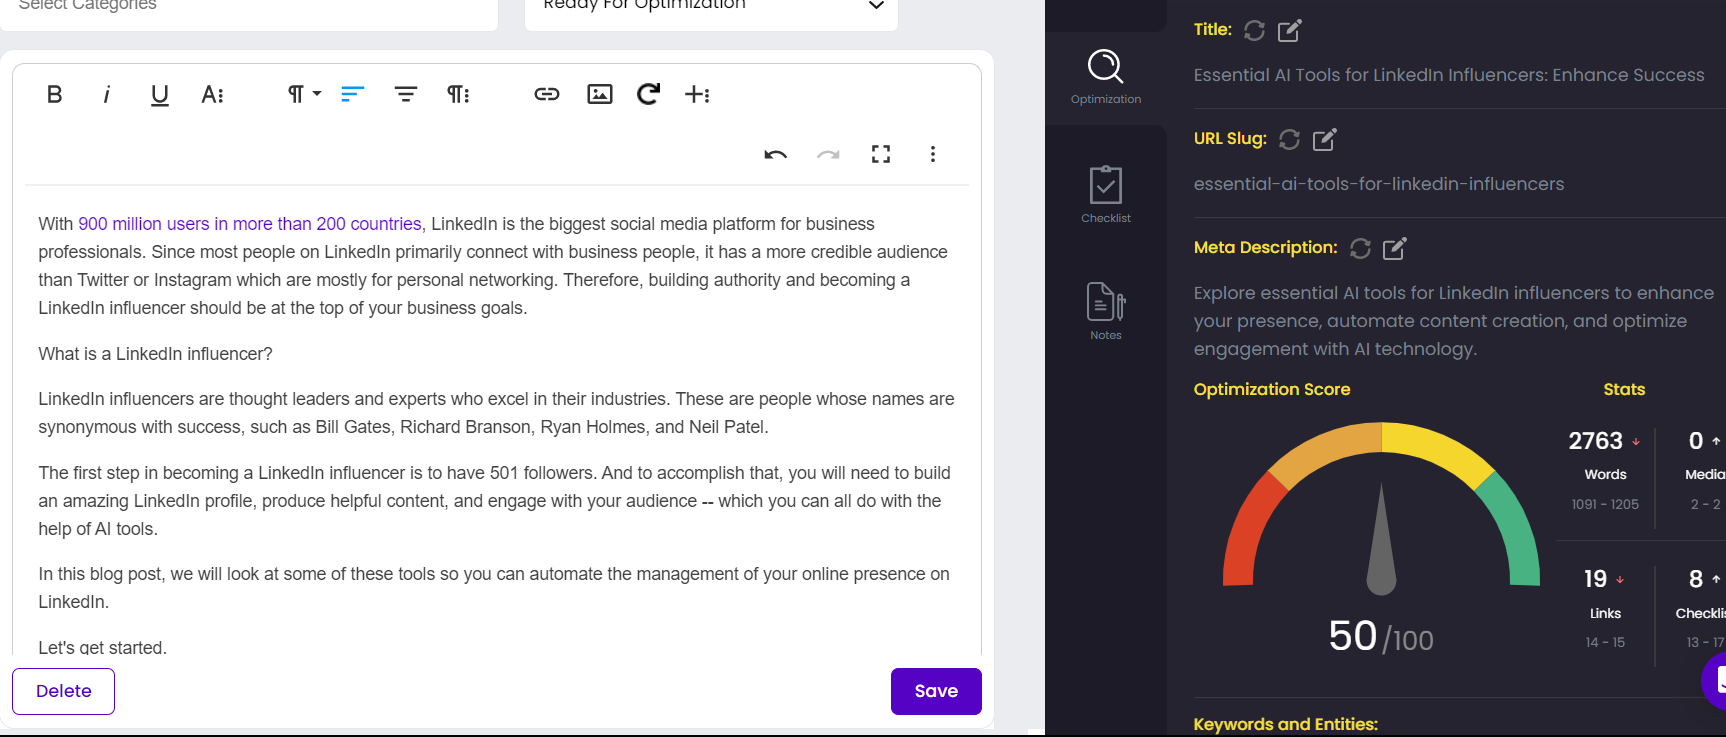The image size is (1726, 737).
Task: Open the Ready For Optimization dropdown
Action: tap(711, 8)
